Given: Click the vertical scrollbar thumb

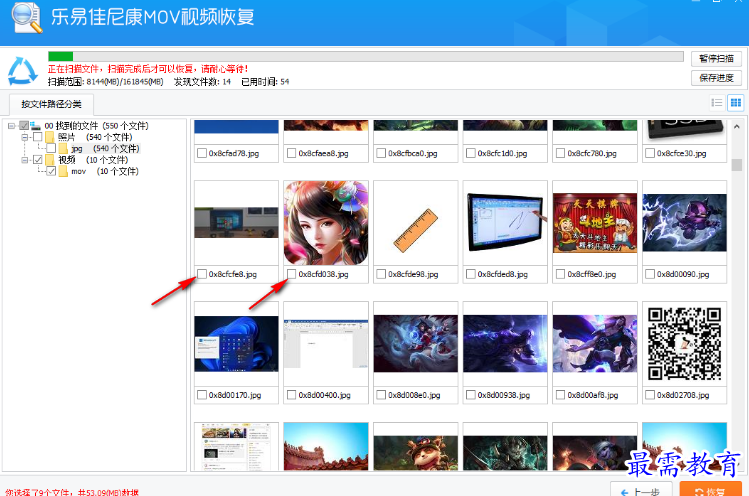Looking at the screenshot, I should click(x=736, y=165).
